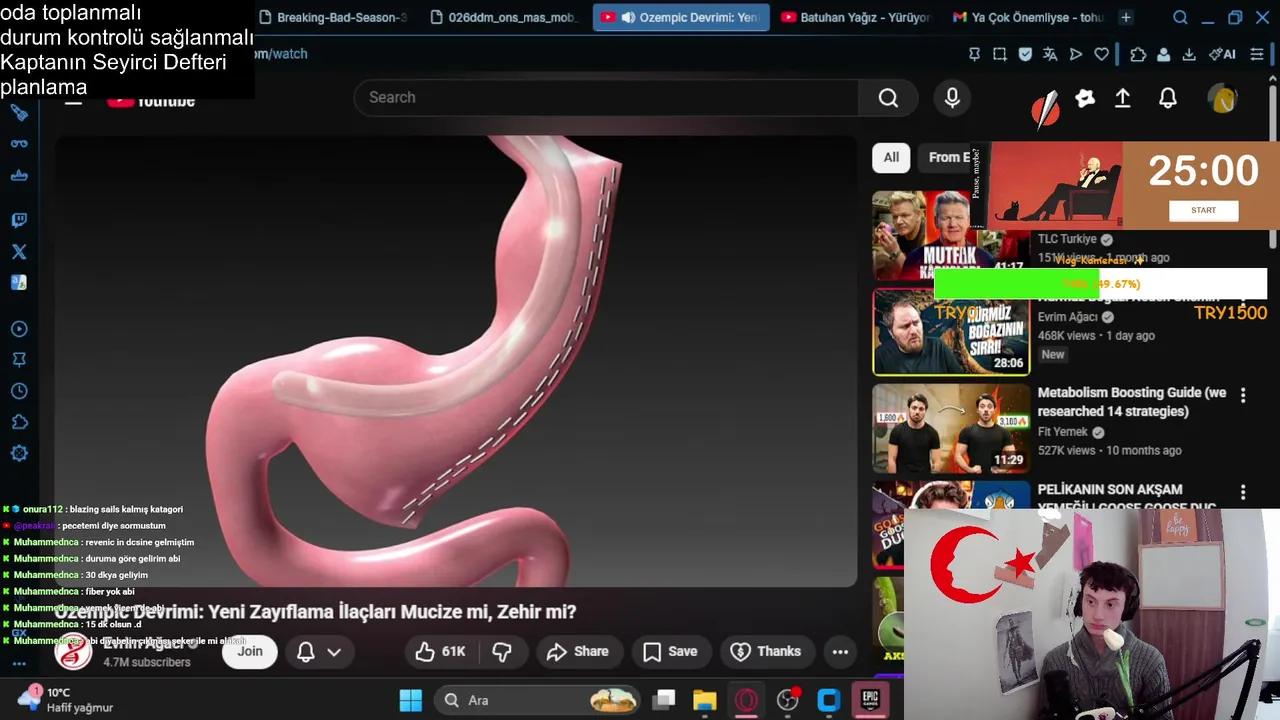Click YouTube search magnifier button
The image size is (1280, 720).
pos(888,97)
